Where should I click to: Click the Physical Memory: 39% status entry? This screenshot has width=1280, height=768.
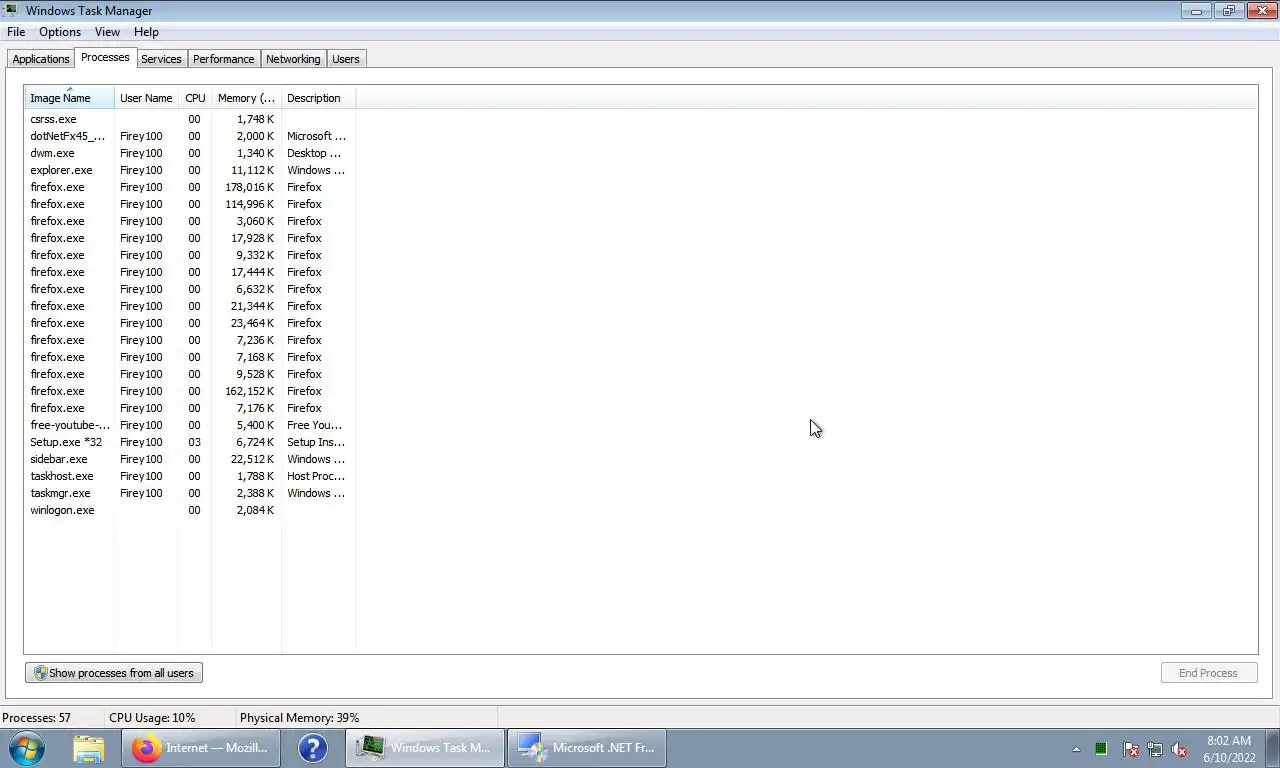(299, 718)
